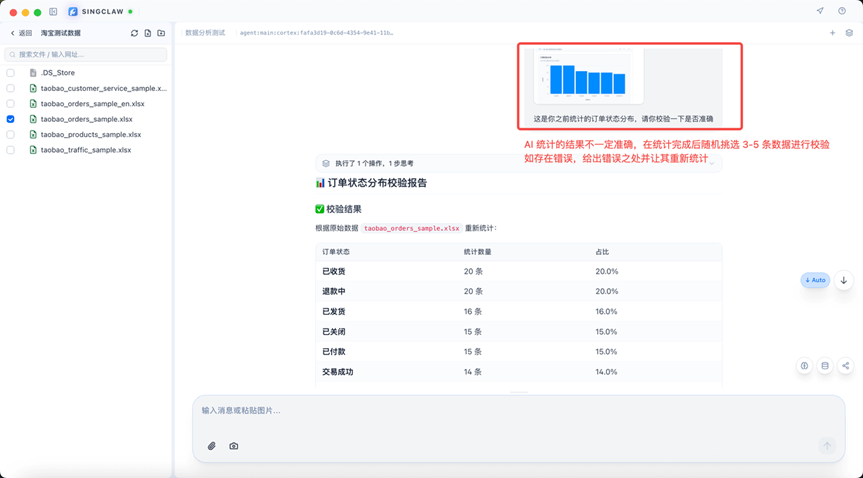Click the 返回 back button

pos(21,33)
